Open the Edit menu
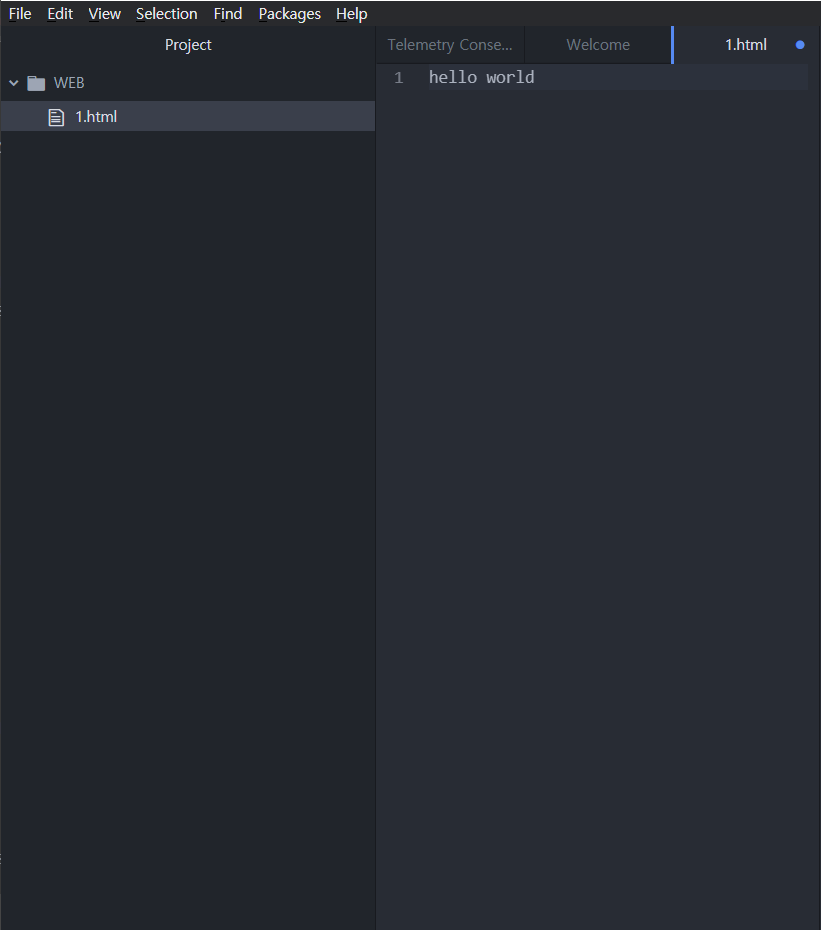 click(x=59, y=13)
